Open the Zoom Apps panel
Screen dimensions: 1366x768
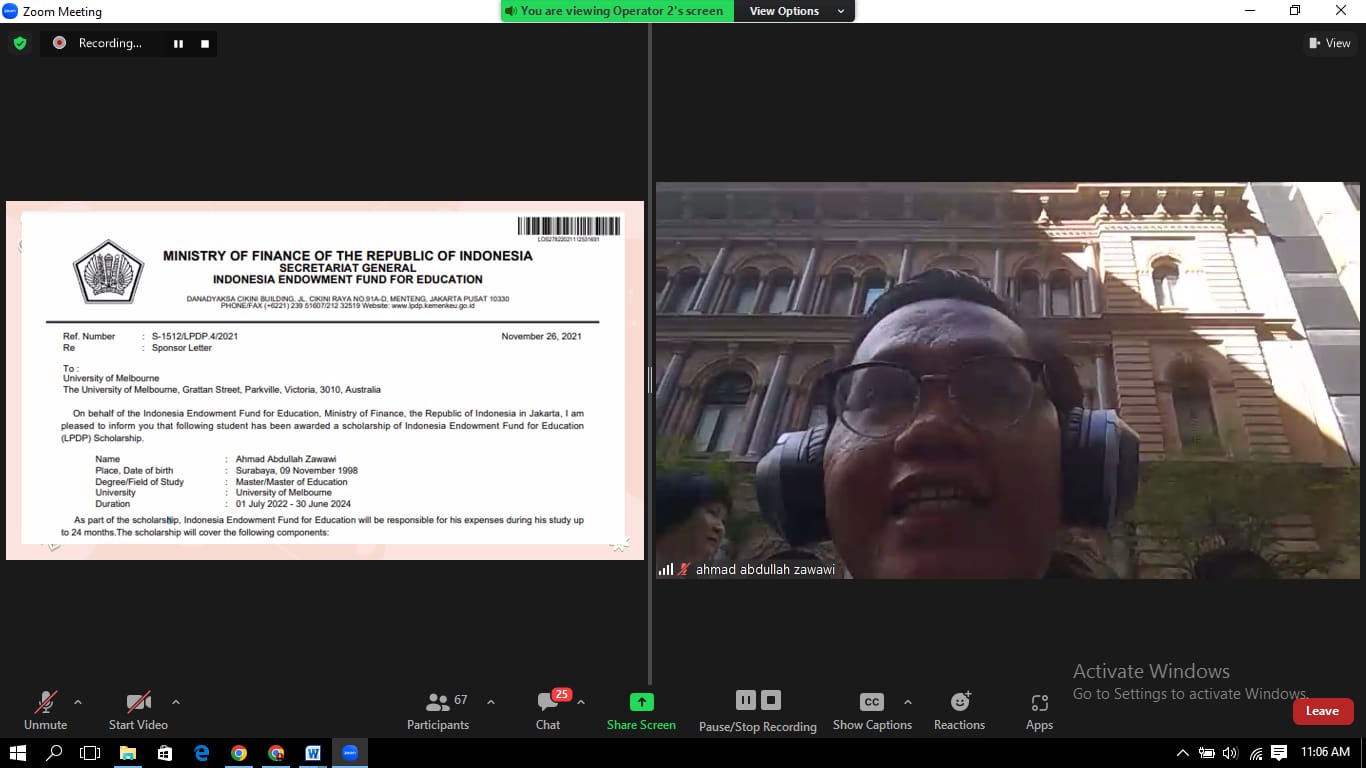pos(1039,710)
